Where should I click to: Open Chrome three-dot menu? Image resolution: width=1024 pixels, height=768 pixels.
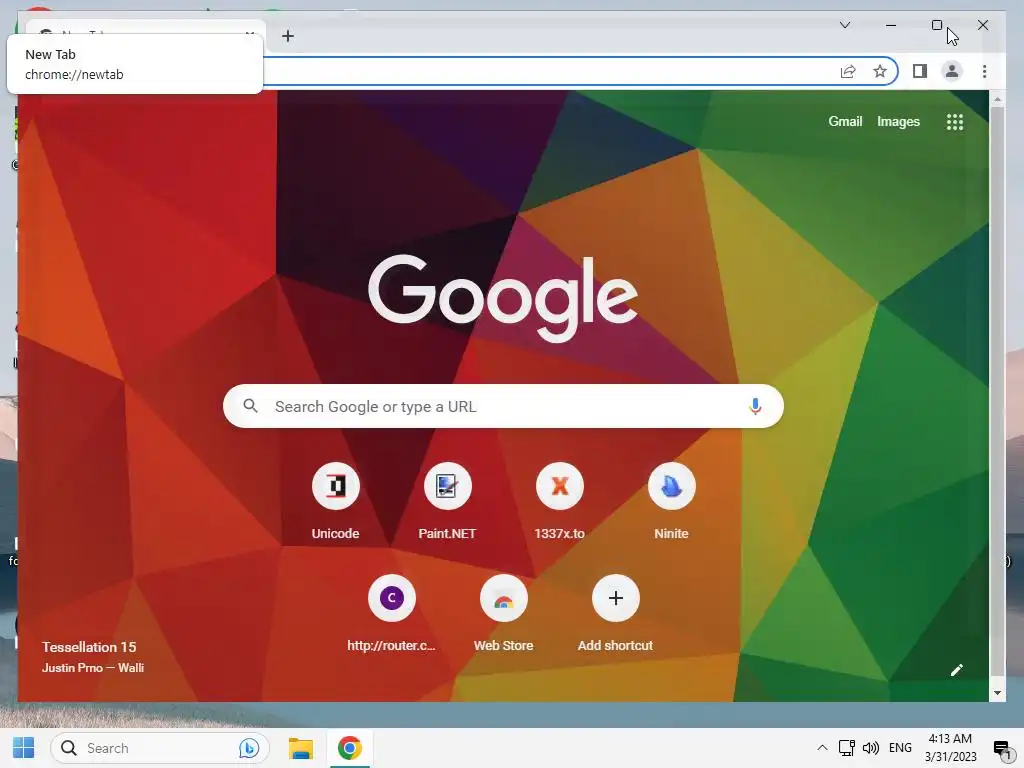tap(984, 71)
